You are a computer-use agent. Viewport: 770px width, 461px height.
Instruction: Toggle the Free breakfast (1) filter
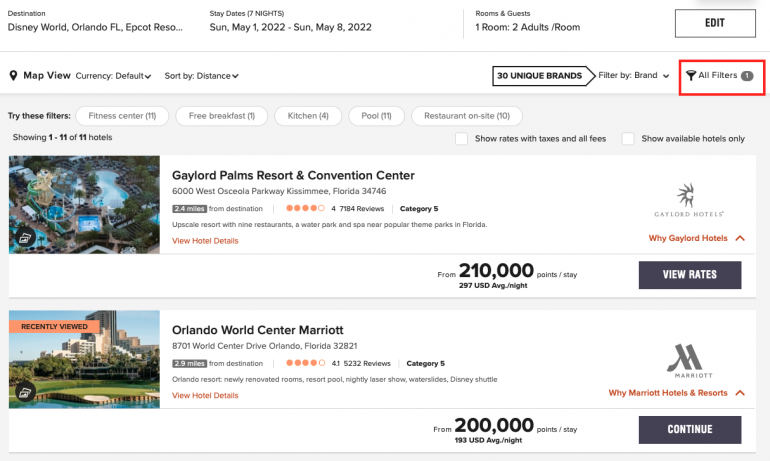[221, 116]
